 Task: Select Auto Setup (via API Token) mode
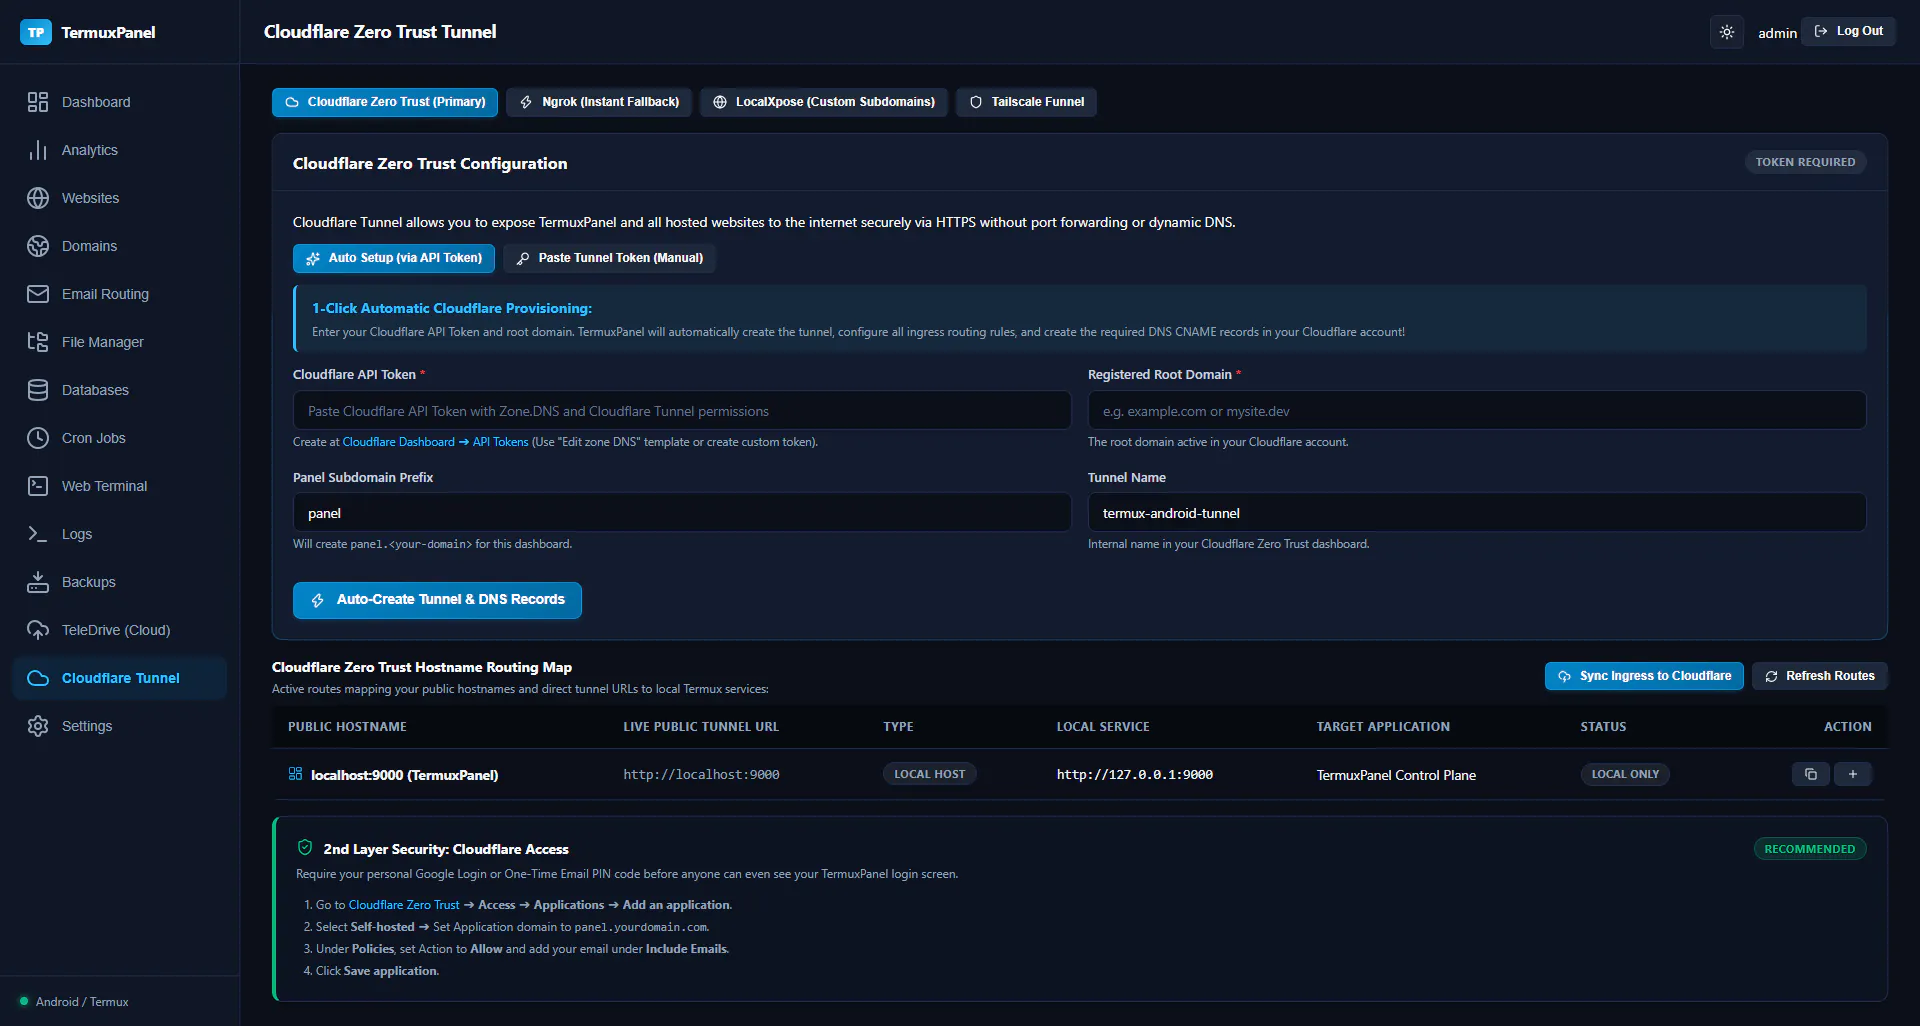[x=394, y=258]
